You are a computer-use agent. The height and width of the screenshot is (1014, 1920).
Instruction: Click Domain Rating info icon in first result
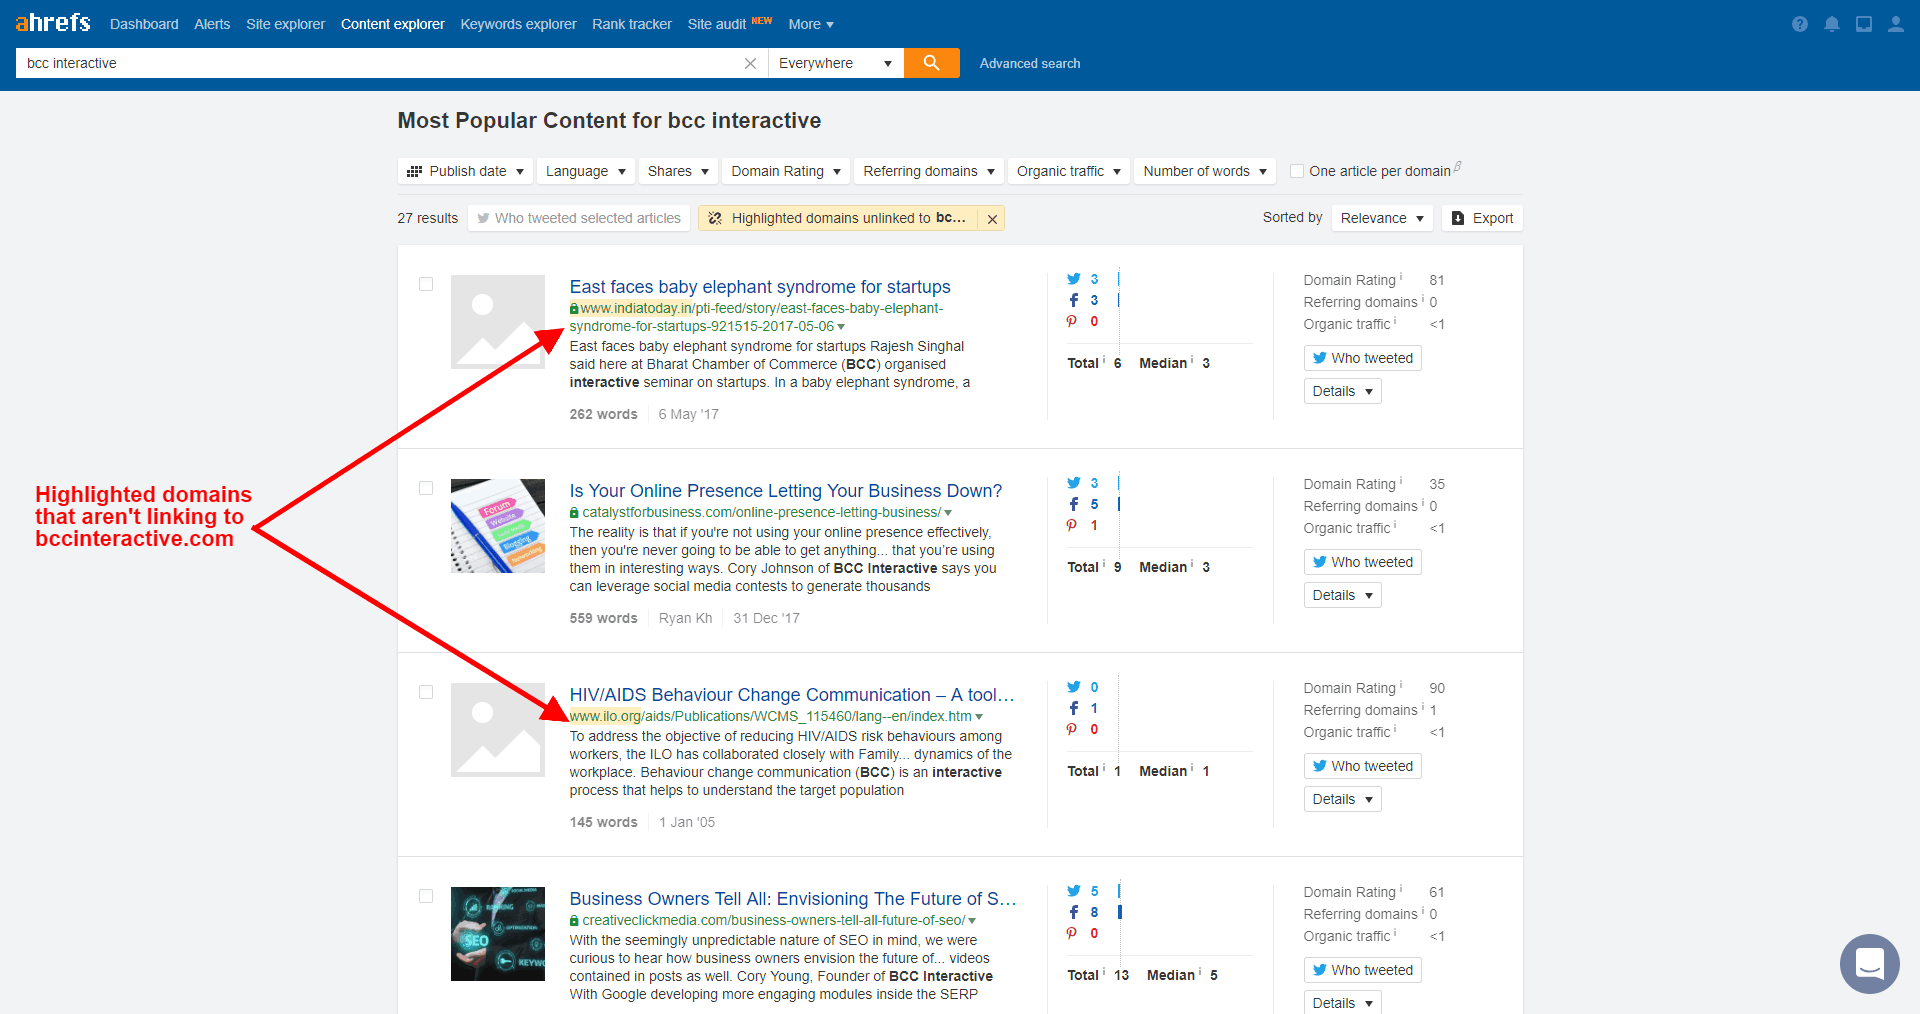coord(1401,277)
